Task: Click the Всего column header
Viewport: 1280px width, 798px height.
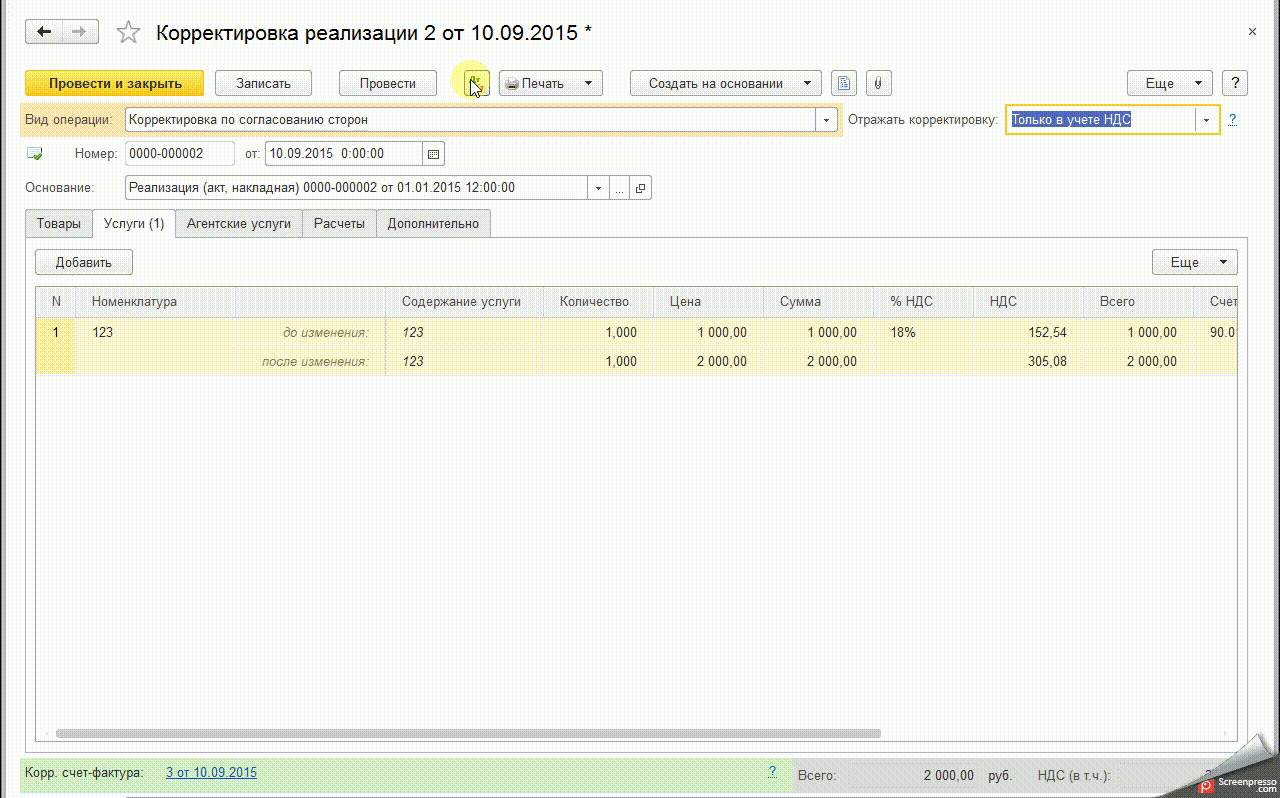Action: (1138, 301)
